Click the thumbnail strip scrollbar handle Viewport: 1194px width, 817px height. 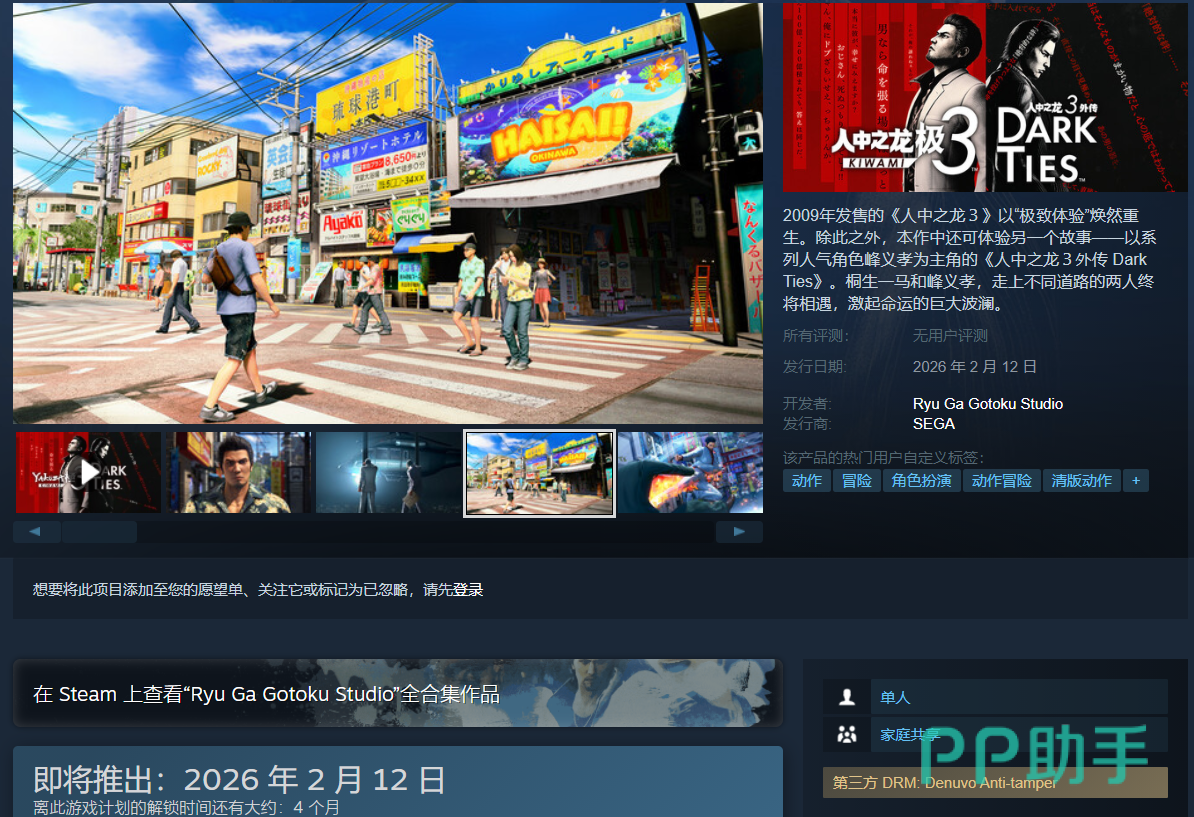[99, 532]
